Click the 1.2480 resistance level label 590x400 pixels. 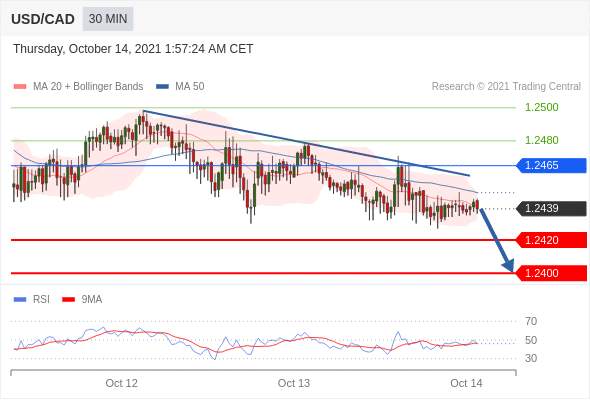(541, 140)
